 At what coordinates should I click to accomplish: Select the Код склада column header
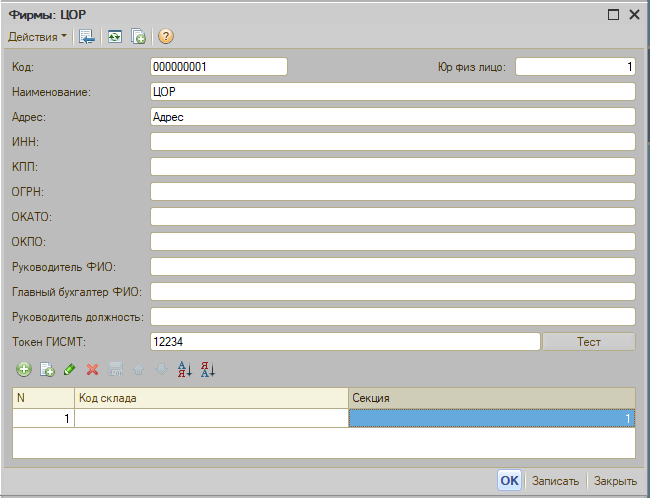click(x=210, y=398)
